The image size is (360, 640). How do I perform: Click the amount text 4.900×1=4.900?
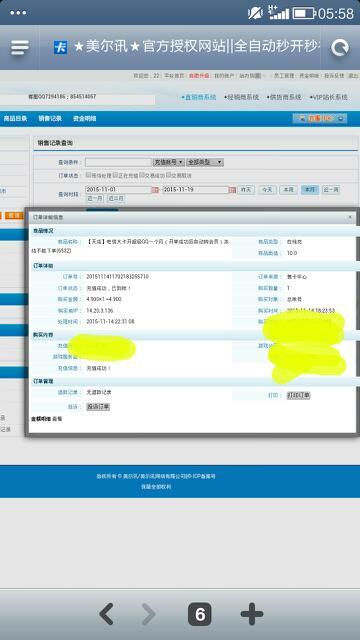[104, 299]
